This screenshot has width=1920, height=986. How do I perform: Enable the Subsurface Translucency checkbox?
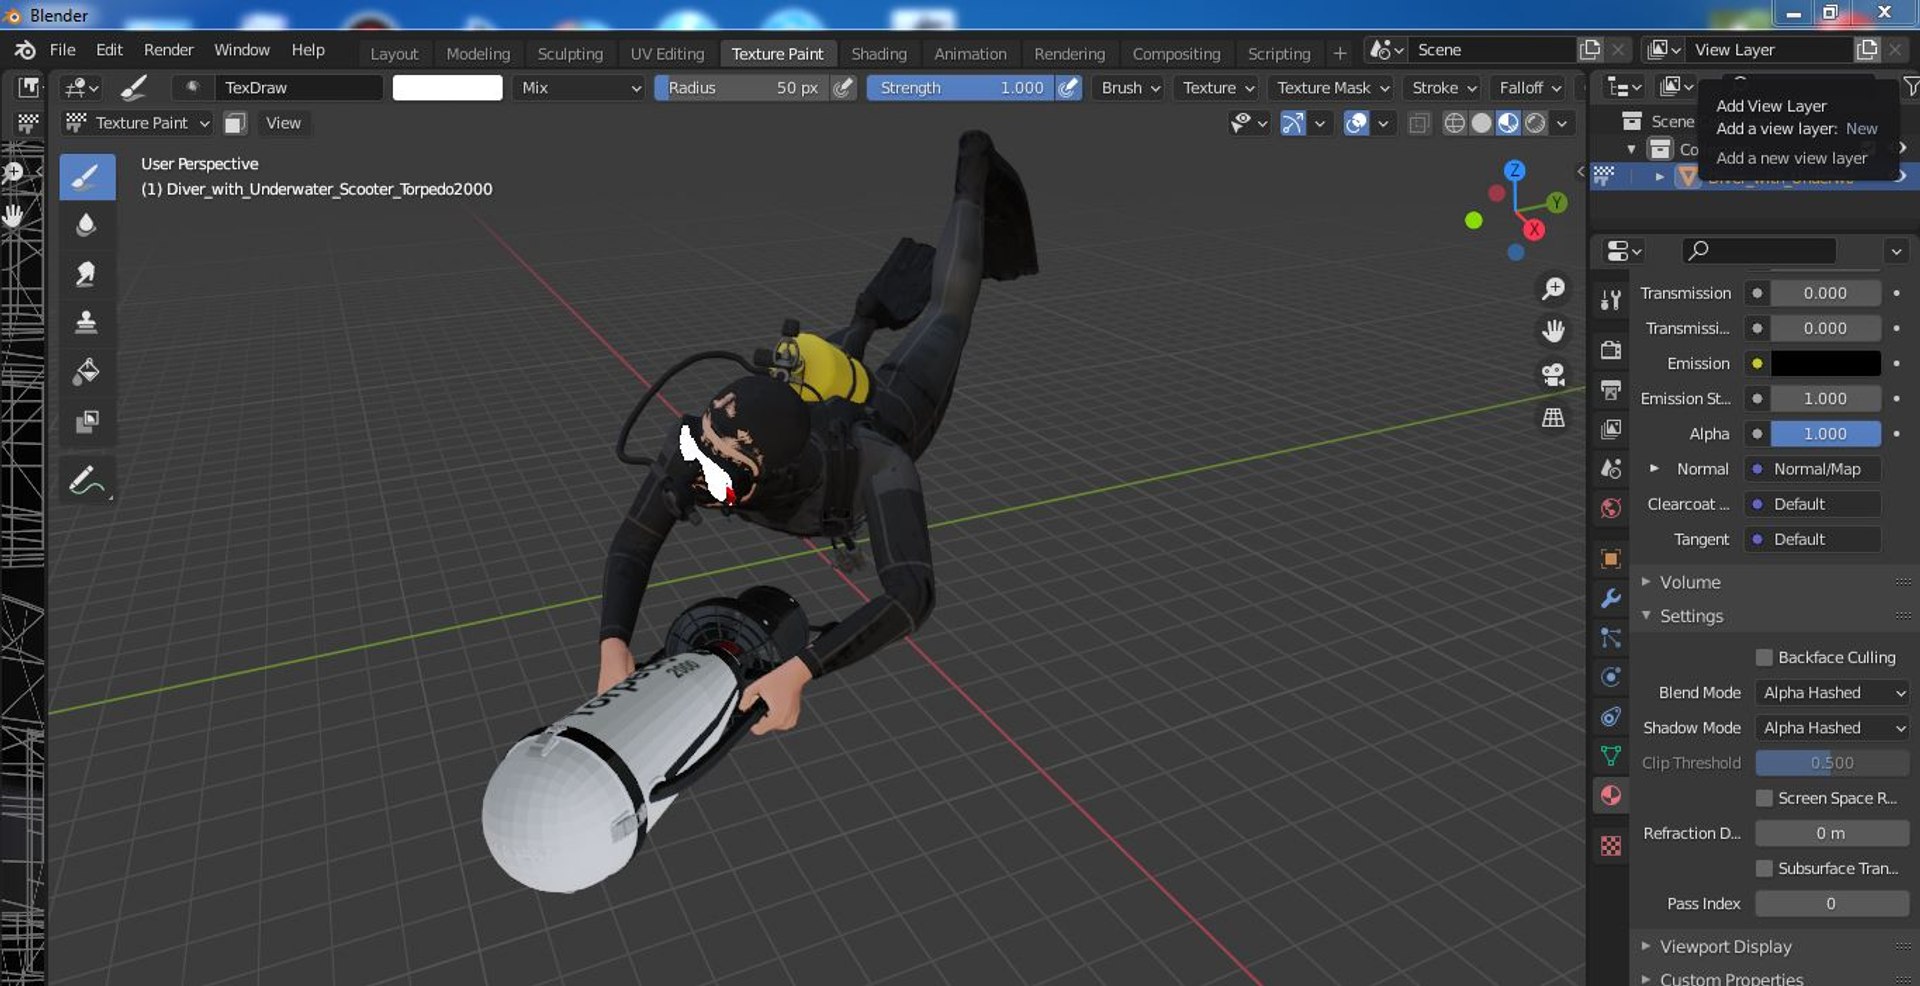[x=1764, y=868]
